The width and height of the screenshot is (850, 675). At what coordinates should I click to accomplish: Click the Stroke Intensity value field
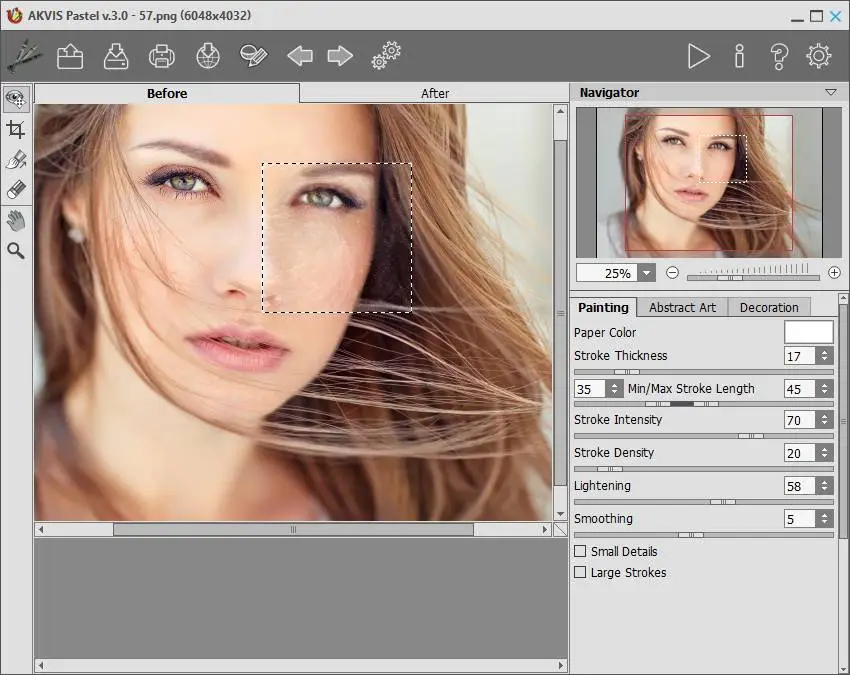pos(799,420)
